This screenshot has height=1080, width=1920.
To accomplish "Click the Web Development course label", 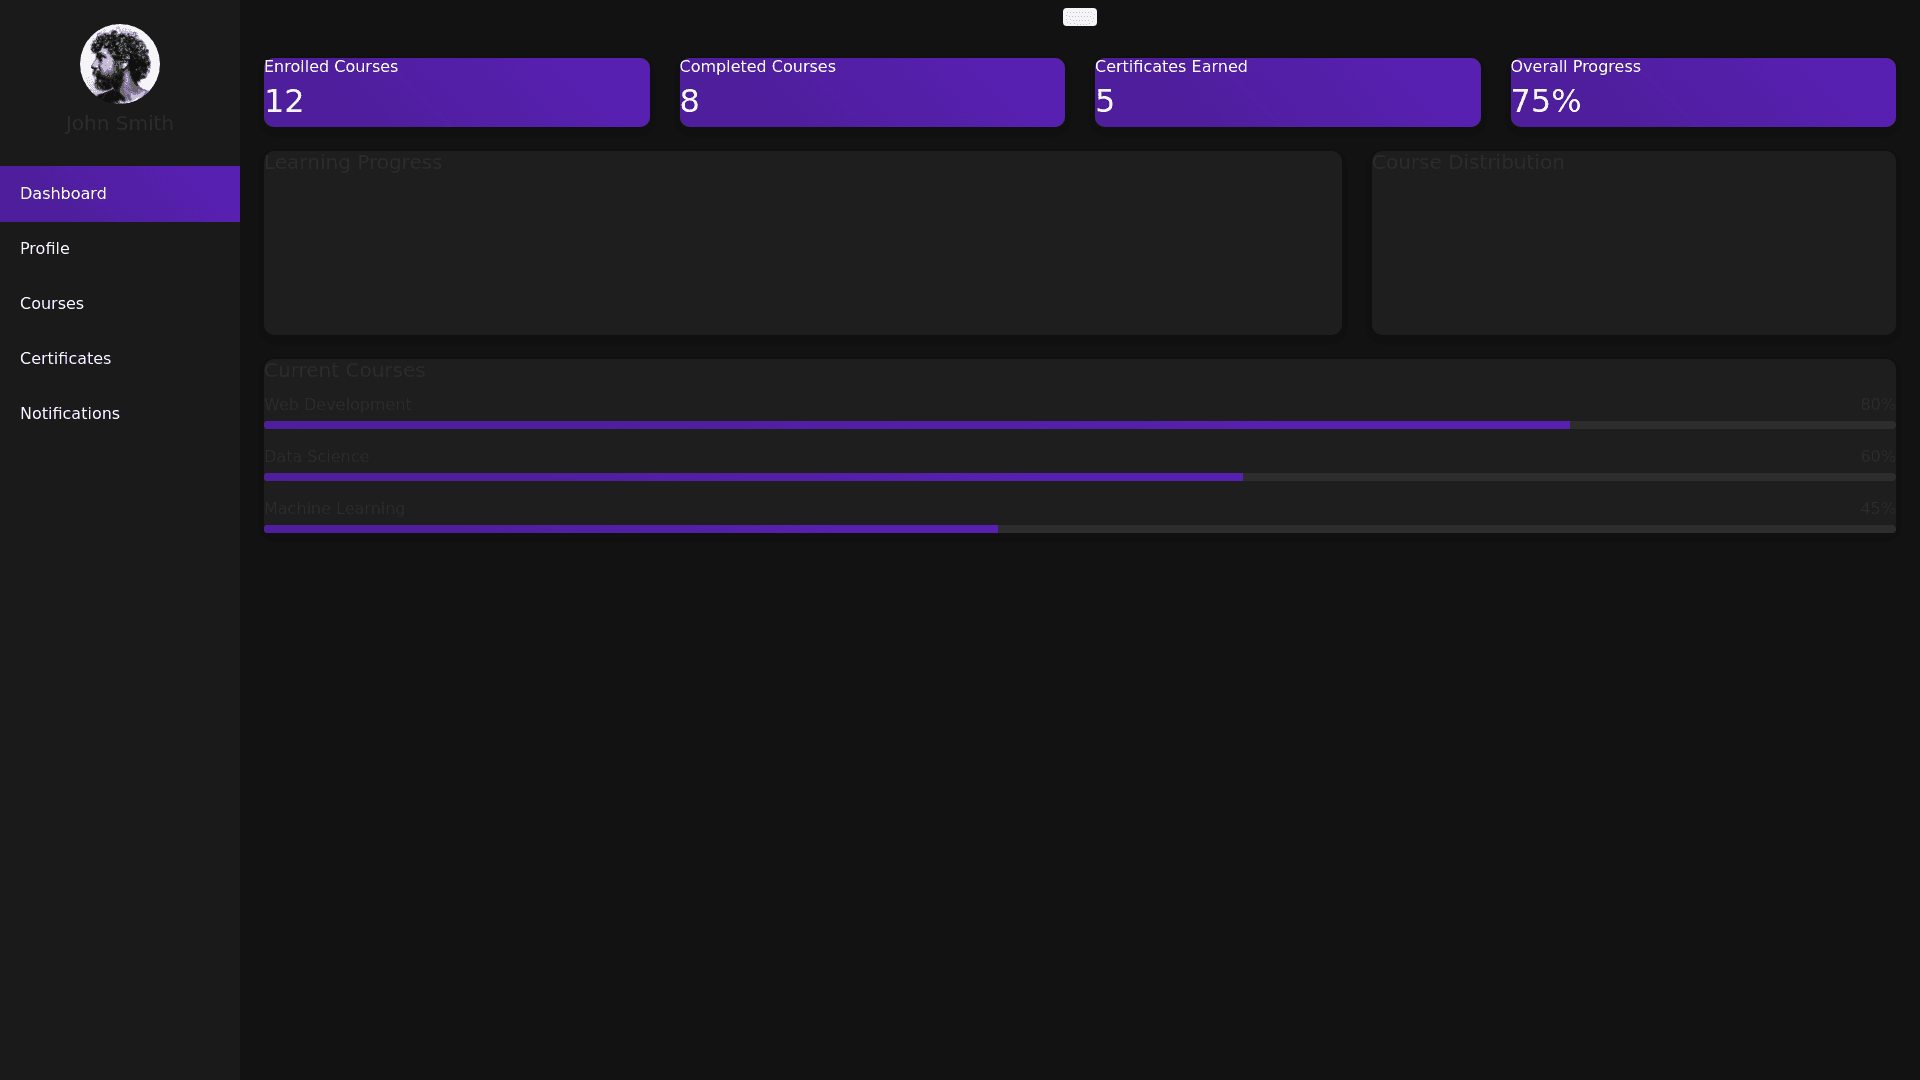I will pos(337,405).
